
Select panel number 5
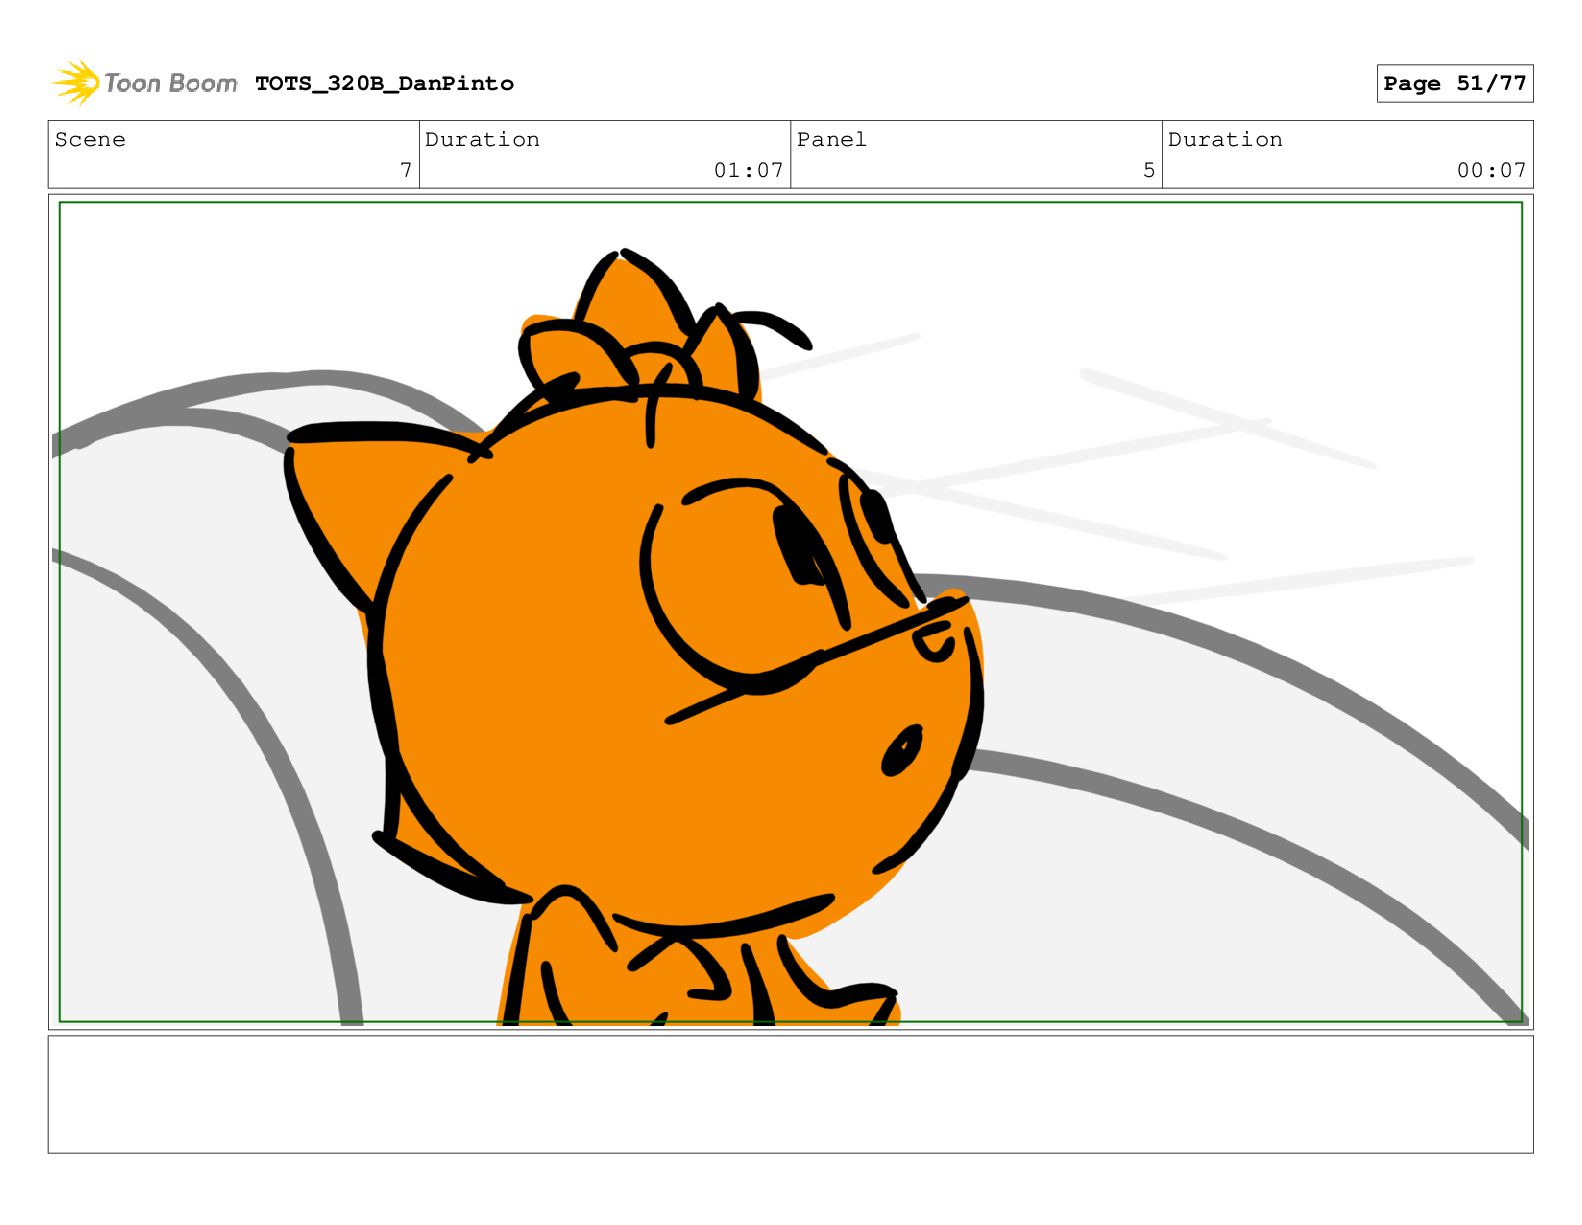pos(1149,170)
